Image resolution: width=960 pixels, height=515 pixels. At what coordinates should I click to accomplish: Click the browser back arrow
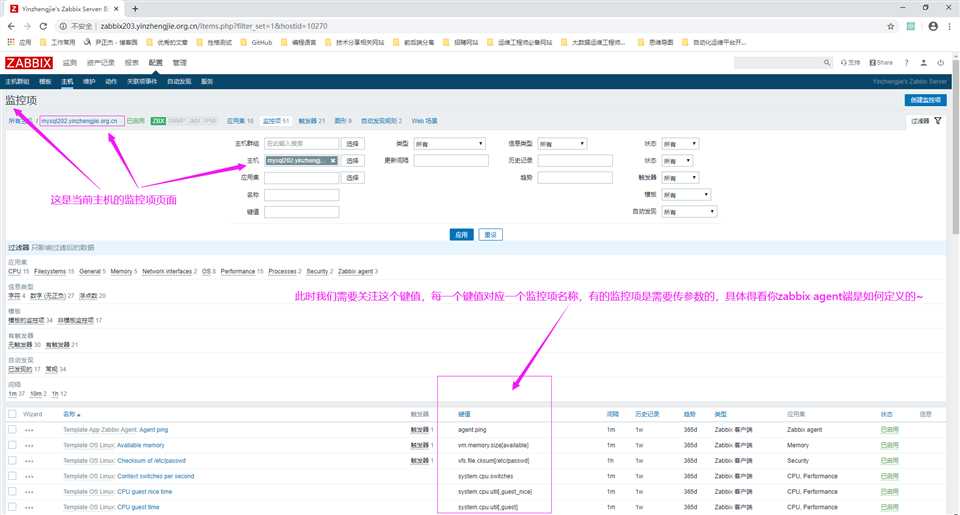[11, 26]
